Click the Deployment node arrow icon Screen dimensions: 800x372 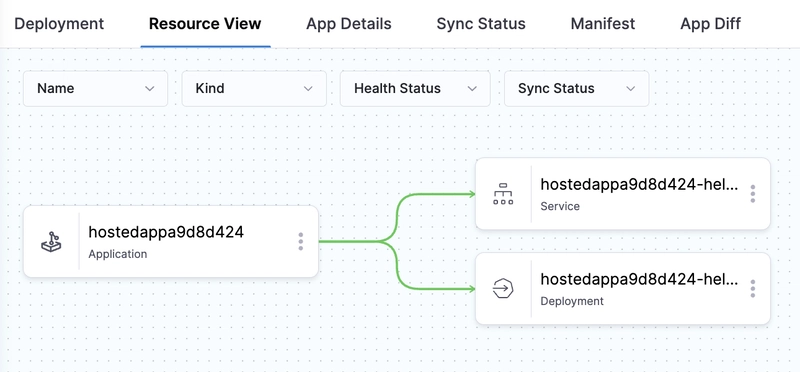(503, 289)
